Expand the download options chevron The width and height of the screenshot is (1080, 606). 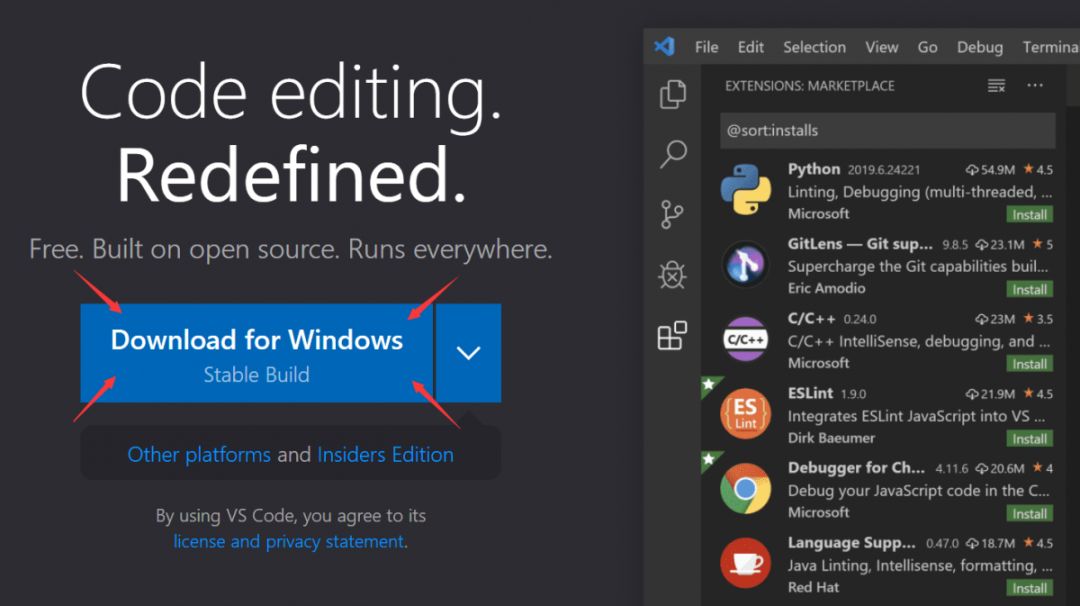pyautogui.click(x=468, y=353)
